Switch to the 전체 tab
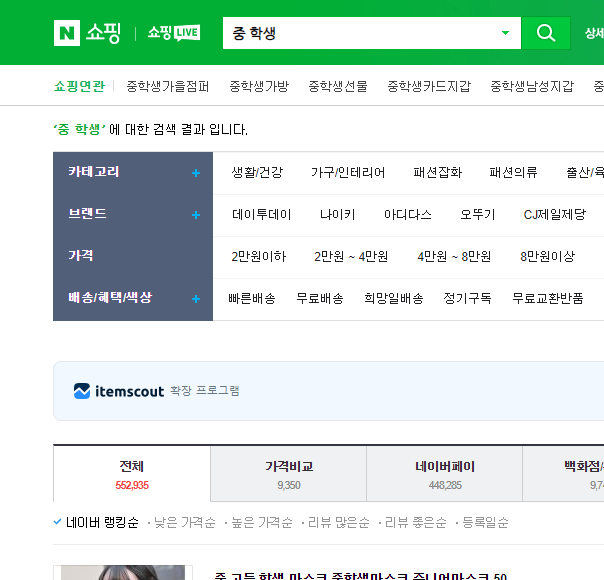 pos(132,474)
